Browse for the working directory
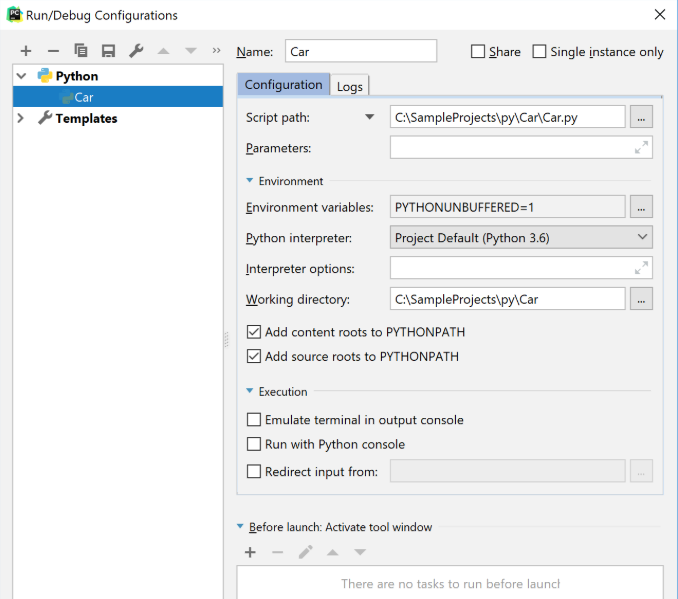 641,299
